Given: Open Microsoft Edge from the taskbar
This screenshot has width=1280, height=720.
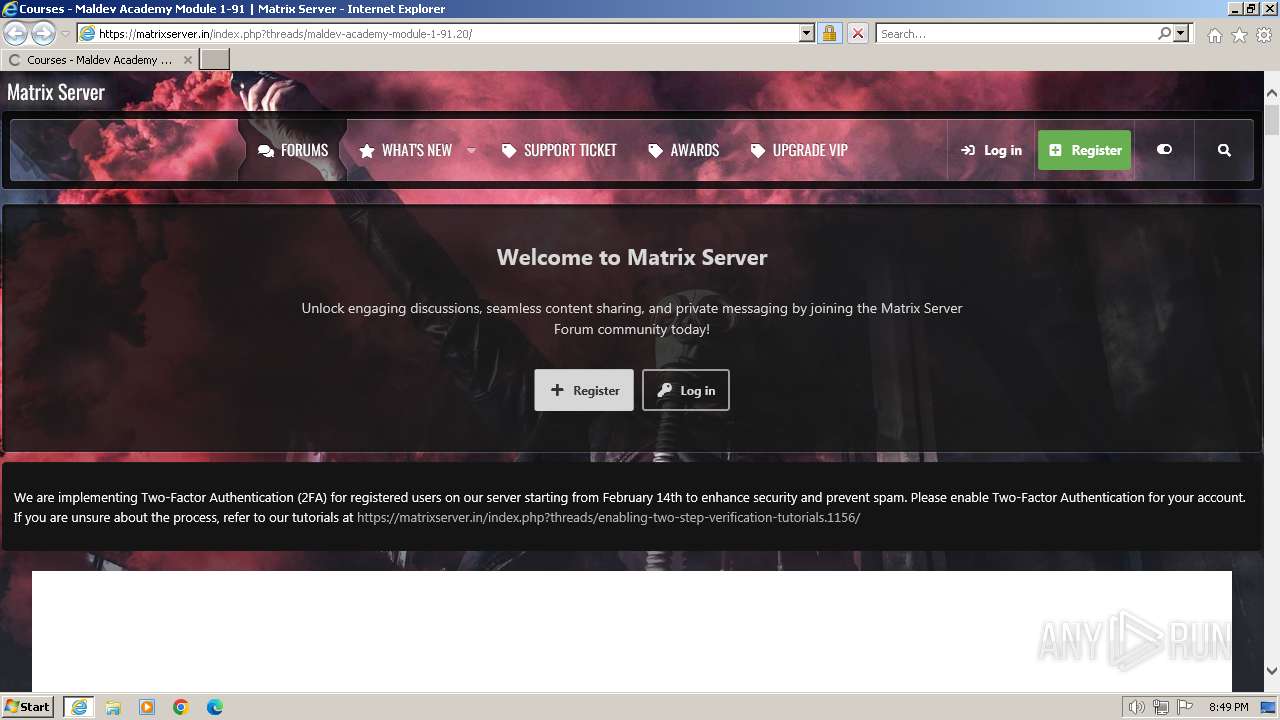Looking at the screenshot, I should [215, 707].
